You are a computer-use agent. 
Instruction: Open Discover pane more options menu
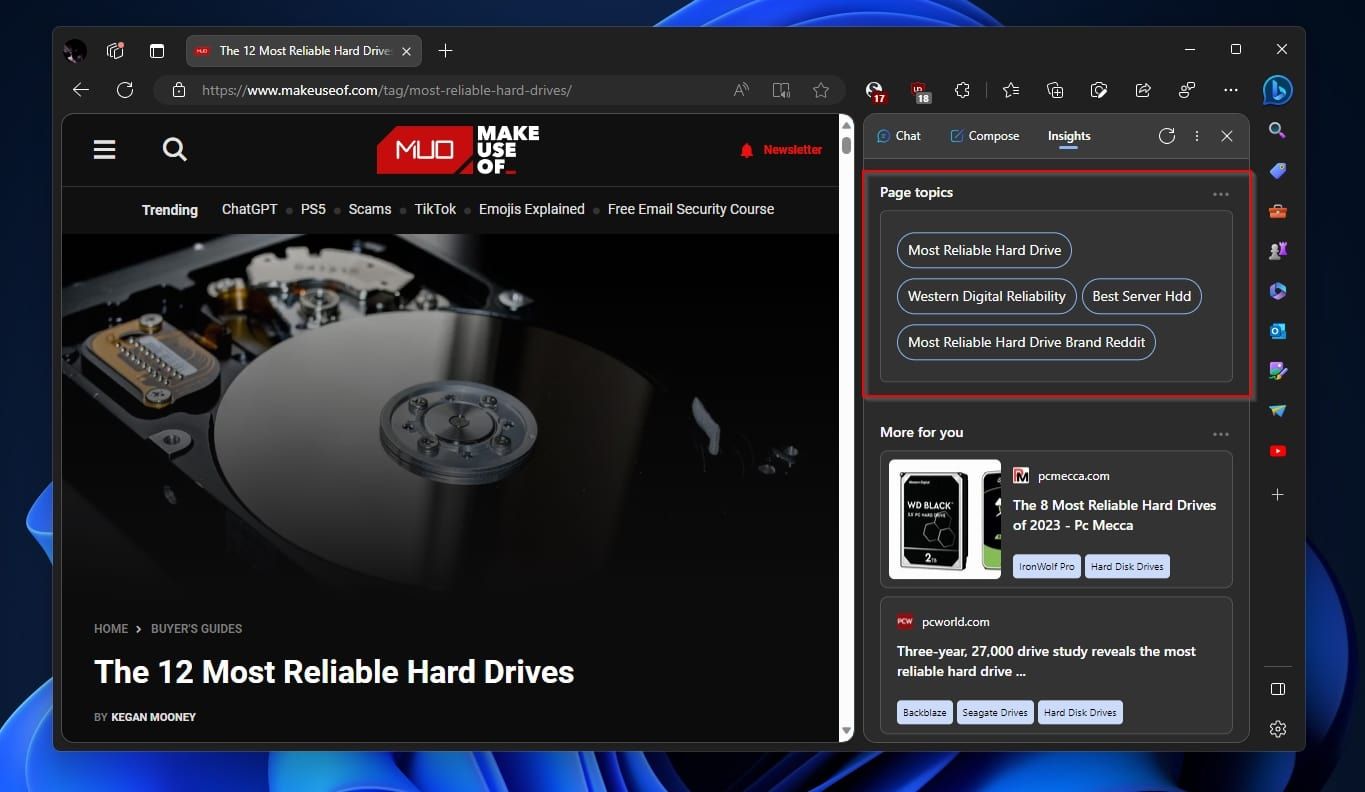tap(1197, 136)
